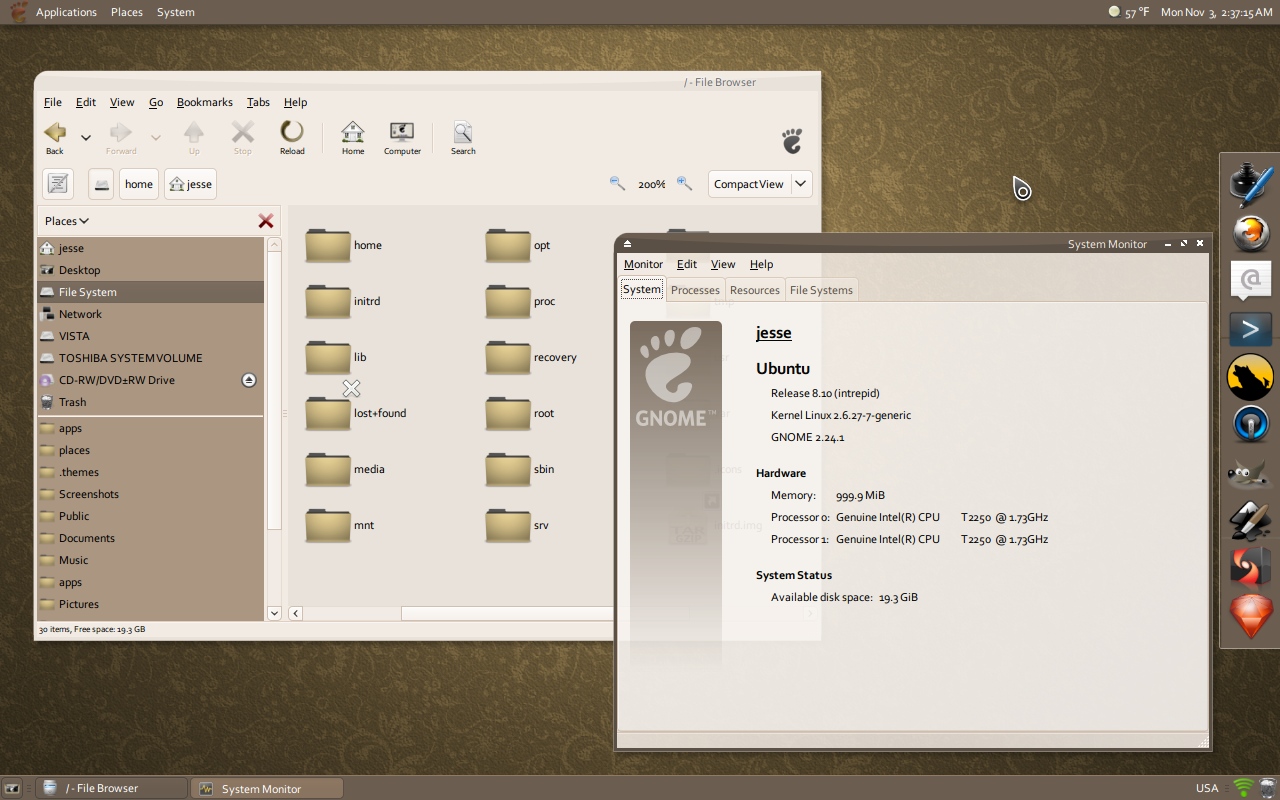Launch the red gem dock icon
This screenshot has height=800, width=1280.
1250,617
